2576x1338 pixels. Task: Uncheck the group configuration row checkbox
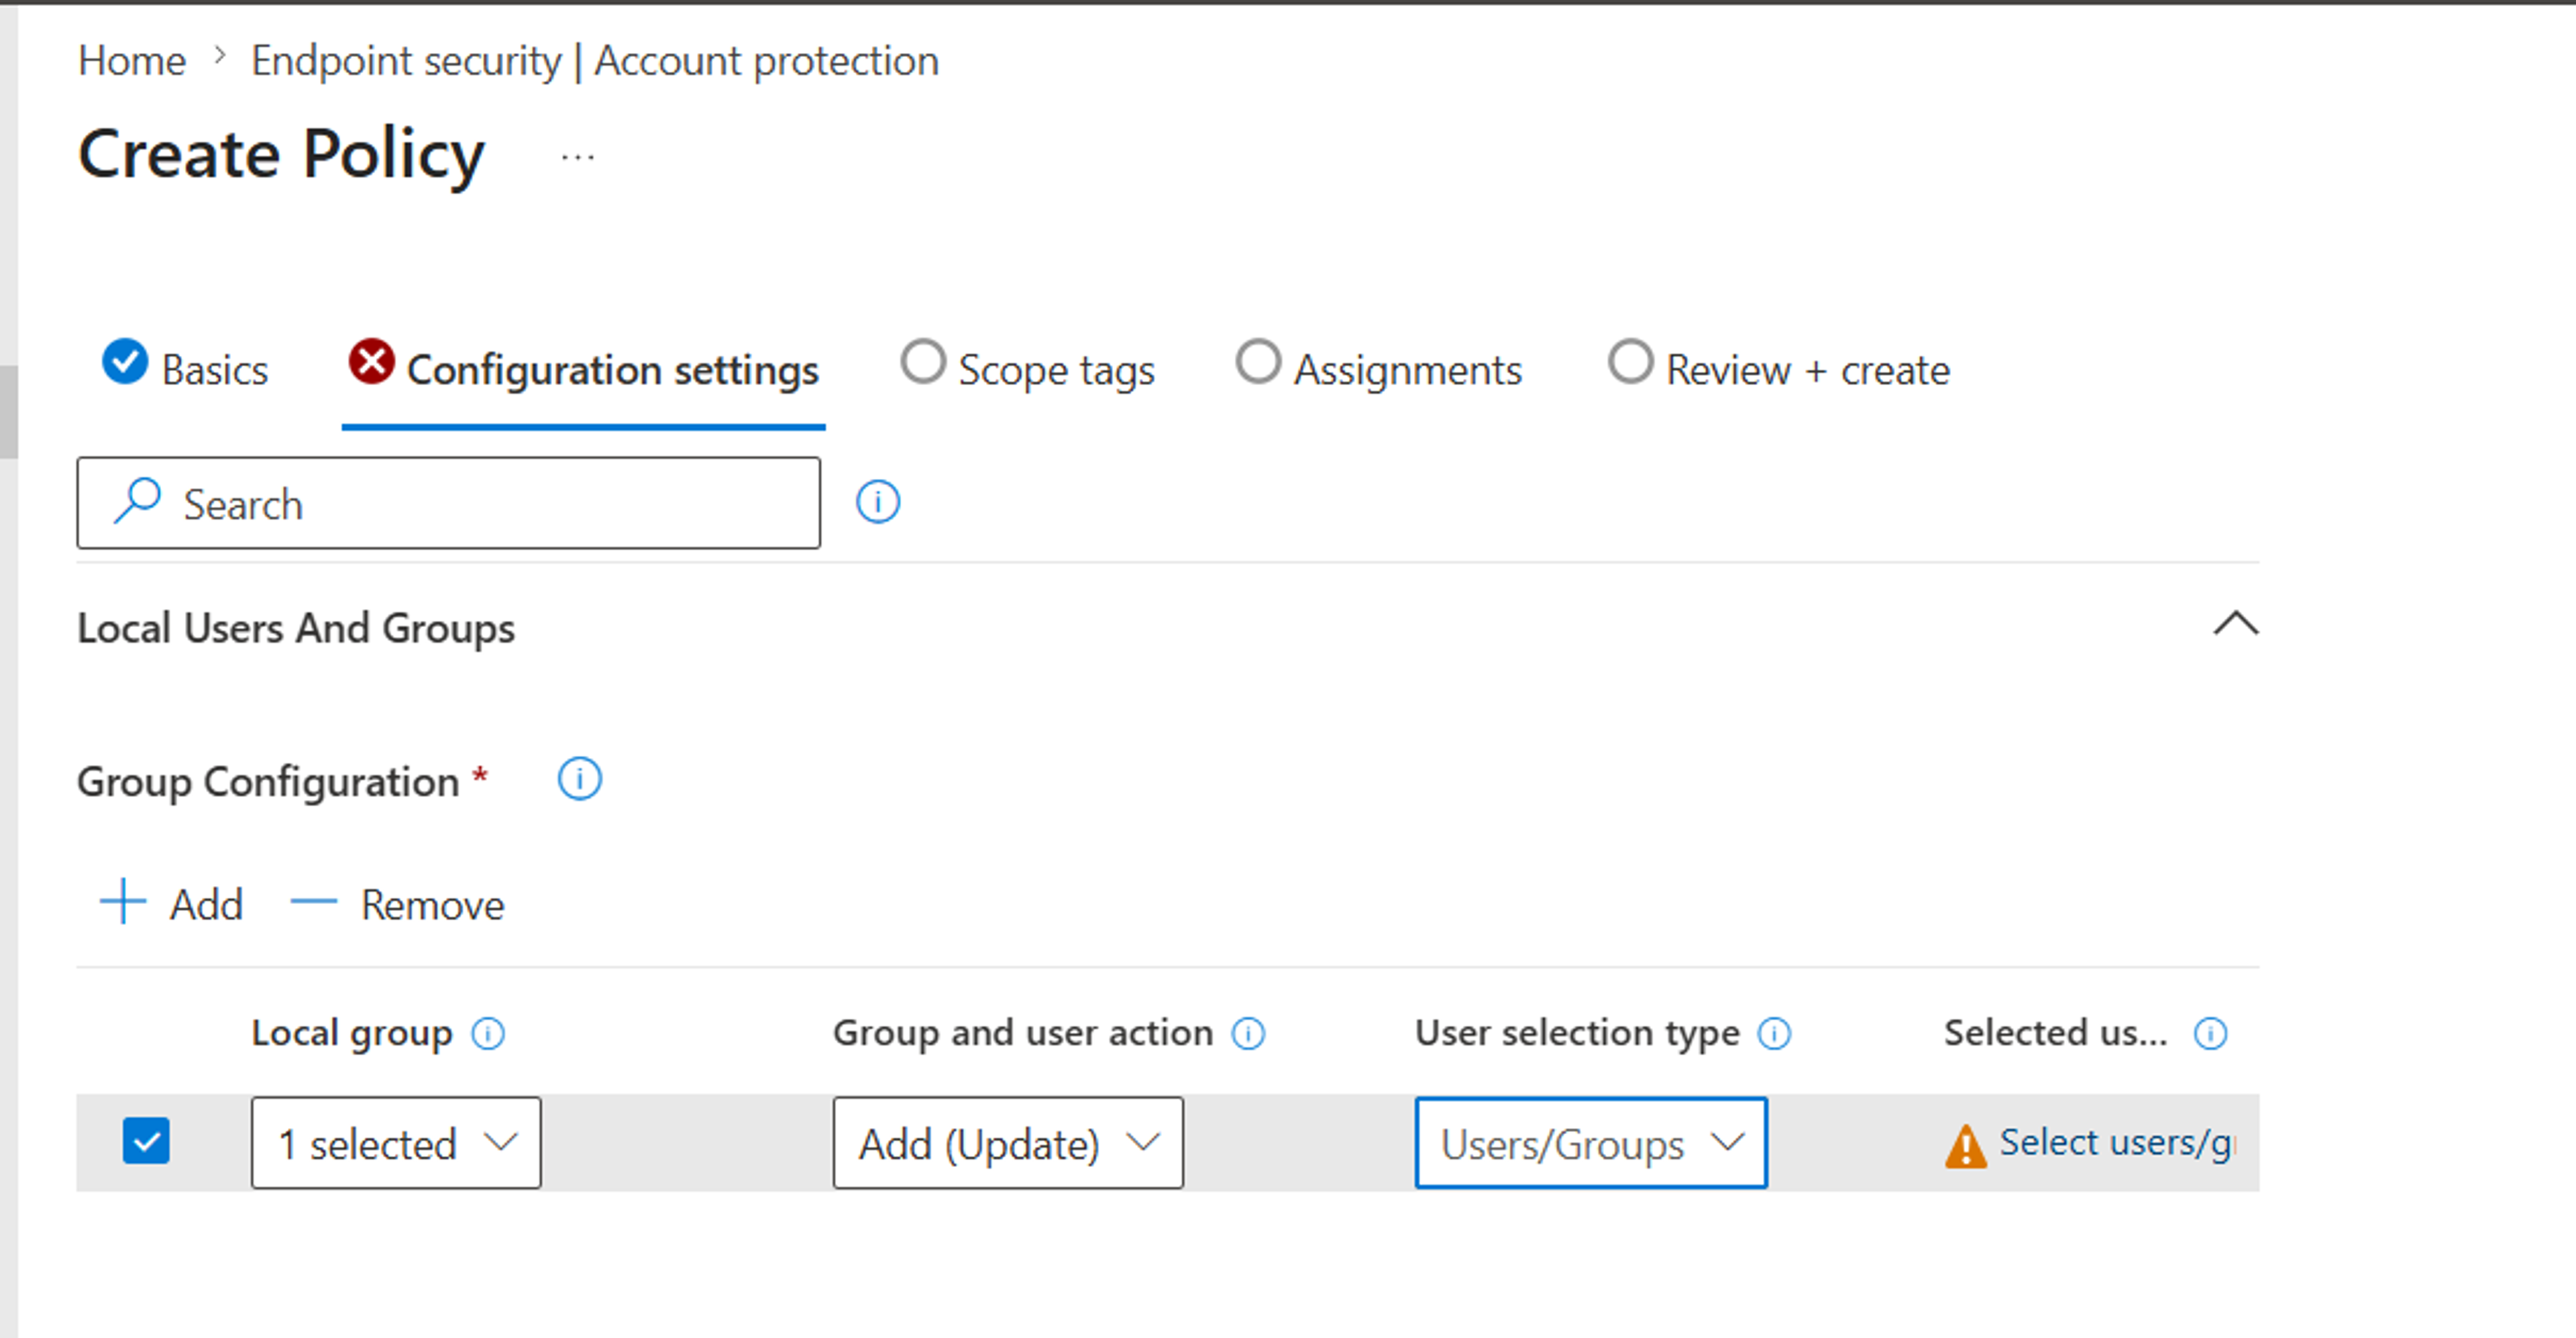[146, 1141]
